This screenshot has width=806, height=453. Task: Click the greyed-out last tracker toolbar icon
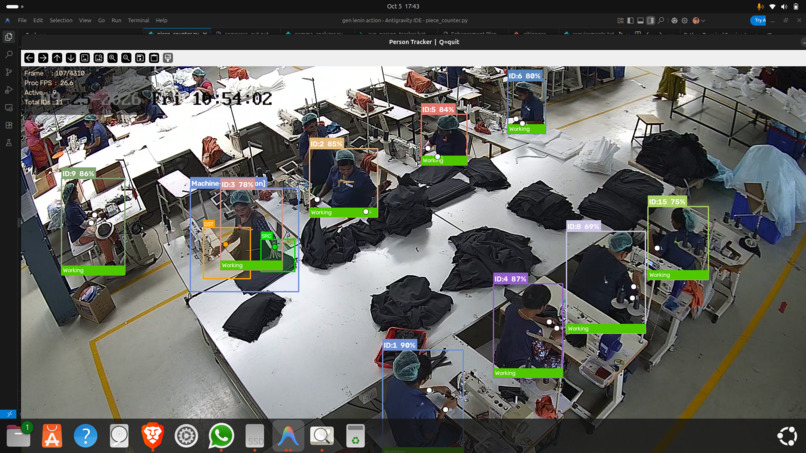click(168, 58)
